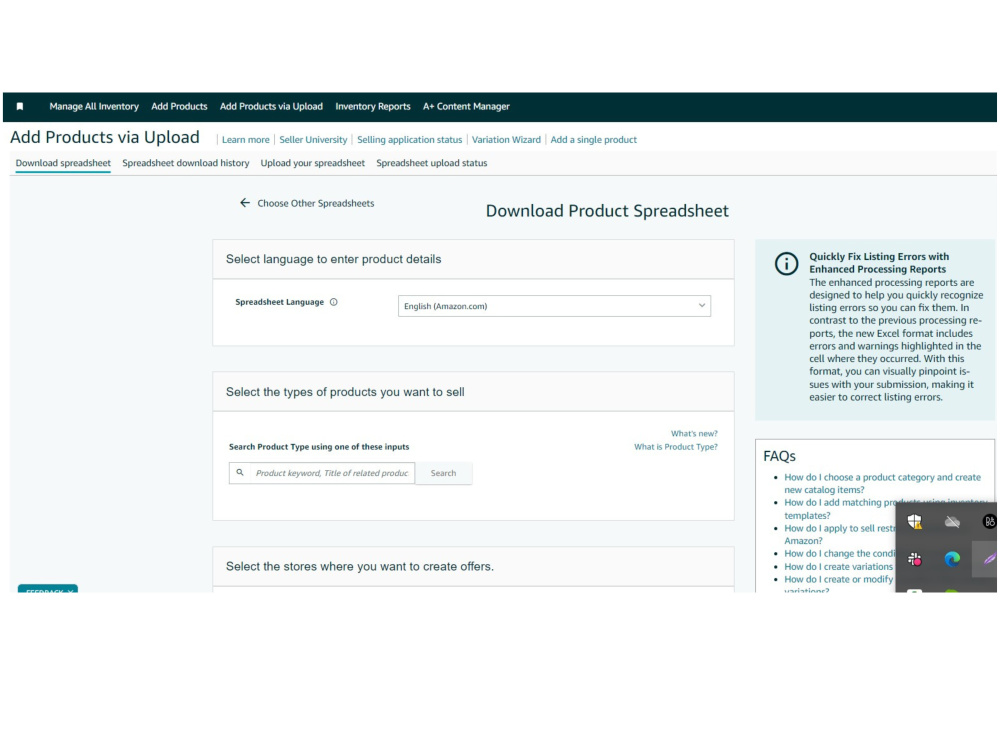Open FAQ How do I change the condition
The height and width of the screenshot is (750, 1000).
pos(839,554)
